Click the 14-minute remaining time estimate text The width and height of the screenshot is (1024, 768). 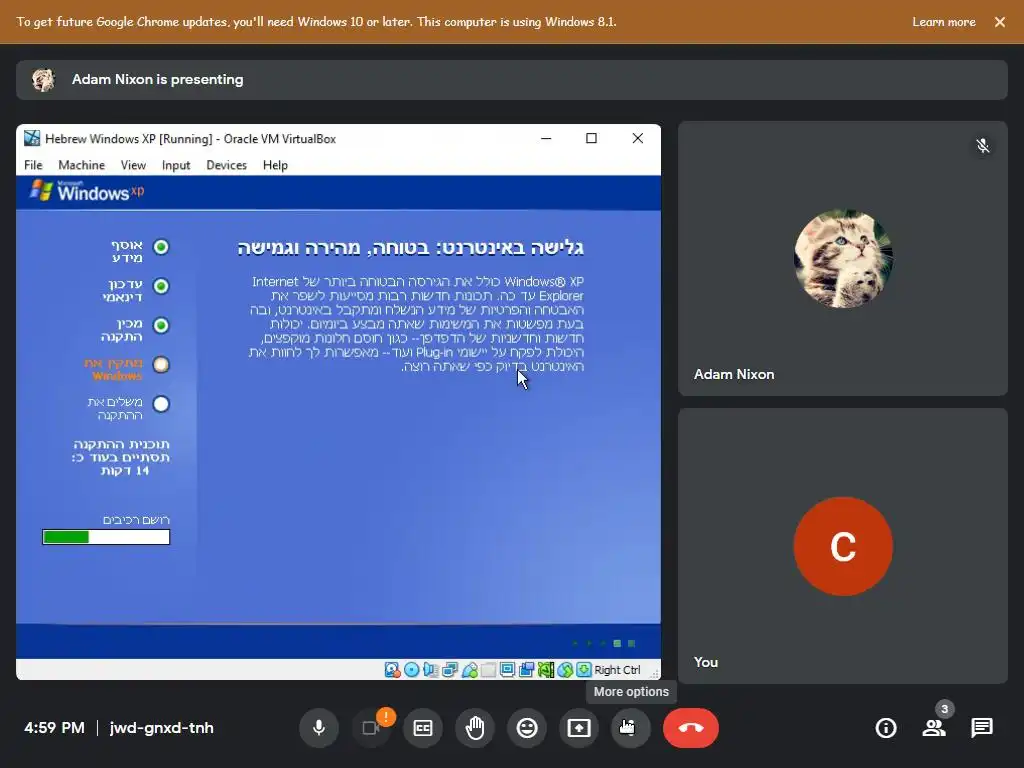point(121,457)
